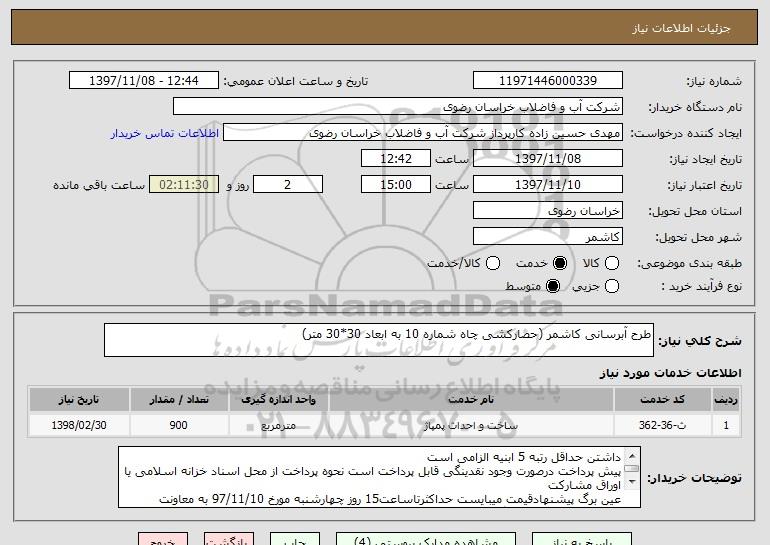The height and width of the screenshot is (545, 770).
Task: Click the validity time field 15:00
Action: point(396,185)
